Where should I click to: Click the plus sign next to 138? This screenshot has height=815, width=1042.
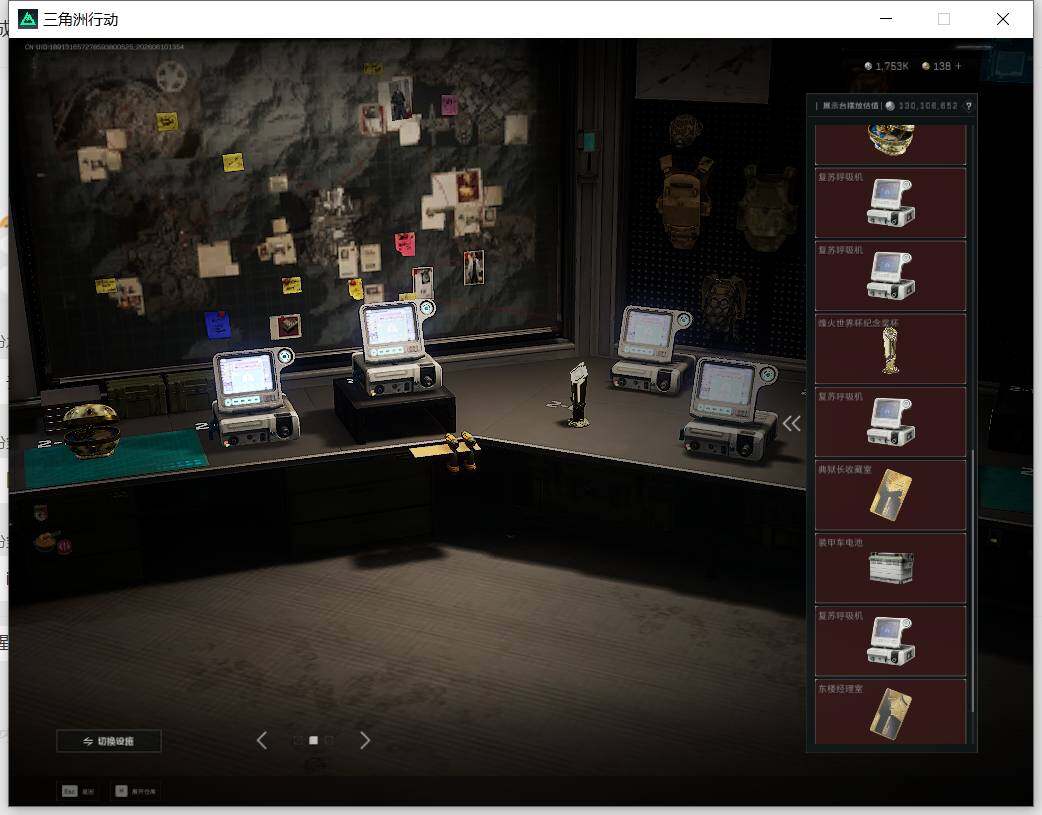(x=958, y=66)
